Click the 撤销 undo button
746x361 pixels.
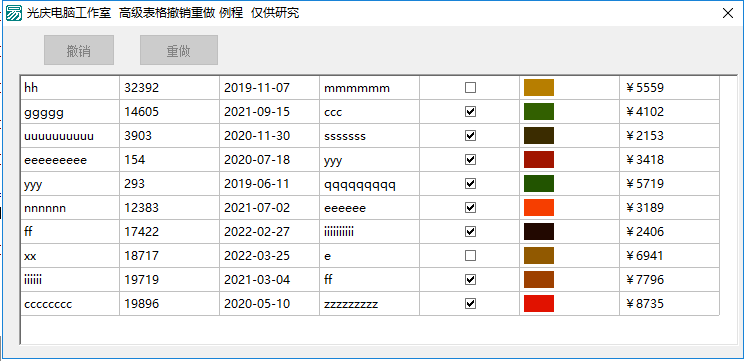79,50
